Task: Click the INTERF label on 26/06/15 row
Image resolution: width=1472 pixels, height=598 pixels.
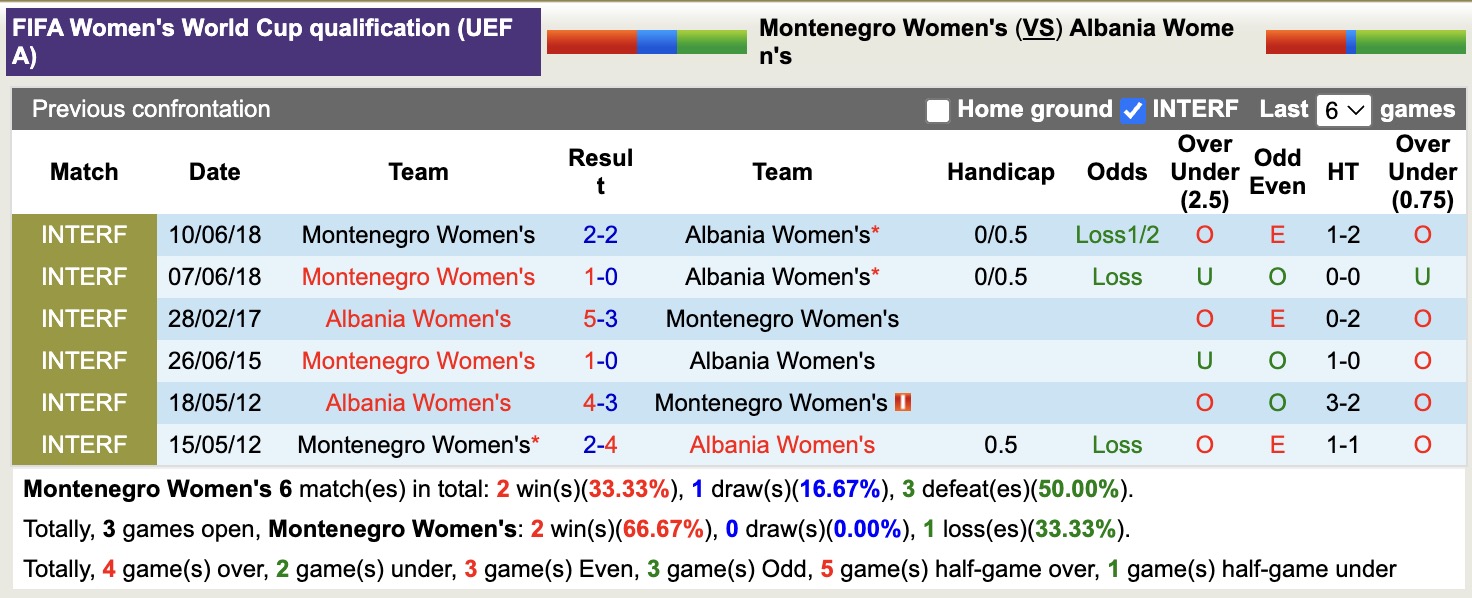Action: 84,361
